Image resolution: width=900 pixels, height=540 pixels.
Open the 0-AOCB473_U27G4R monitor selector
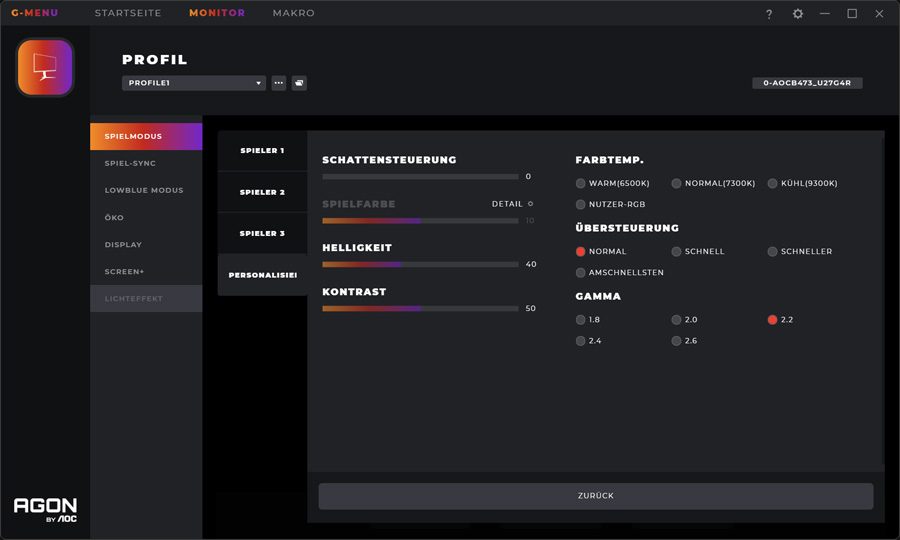(807, 83)
